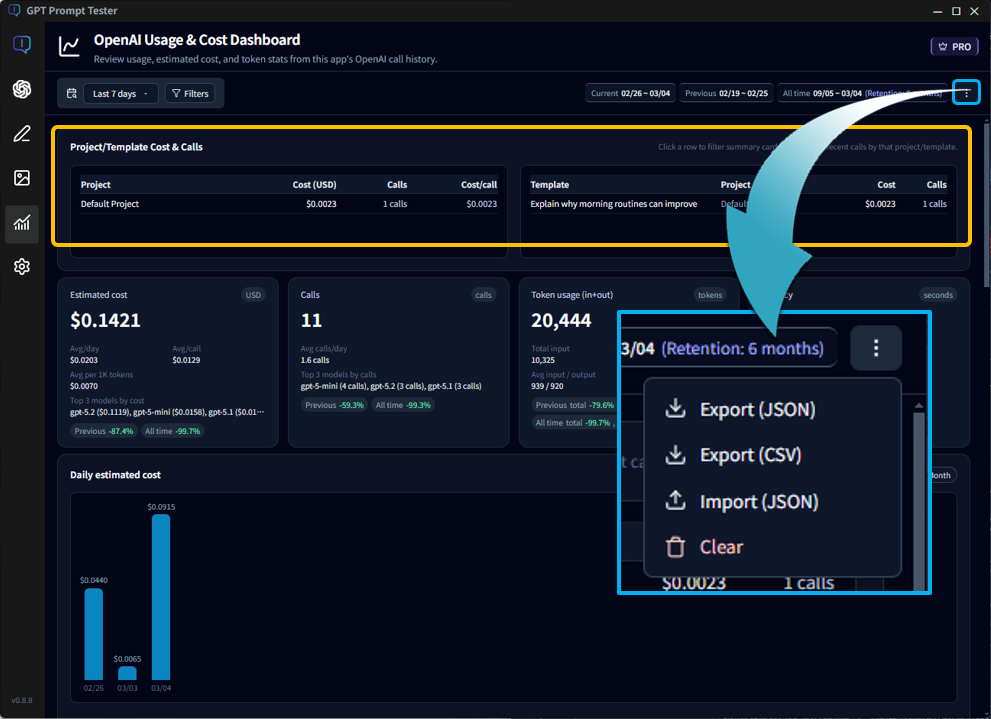Click the Export (JSON) download icon
This screenshot has height=719, width=991.
675,408
